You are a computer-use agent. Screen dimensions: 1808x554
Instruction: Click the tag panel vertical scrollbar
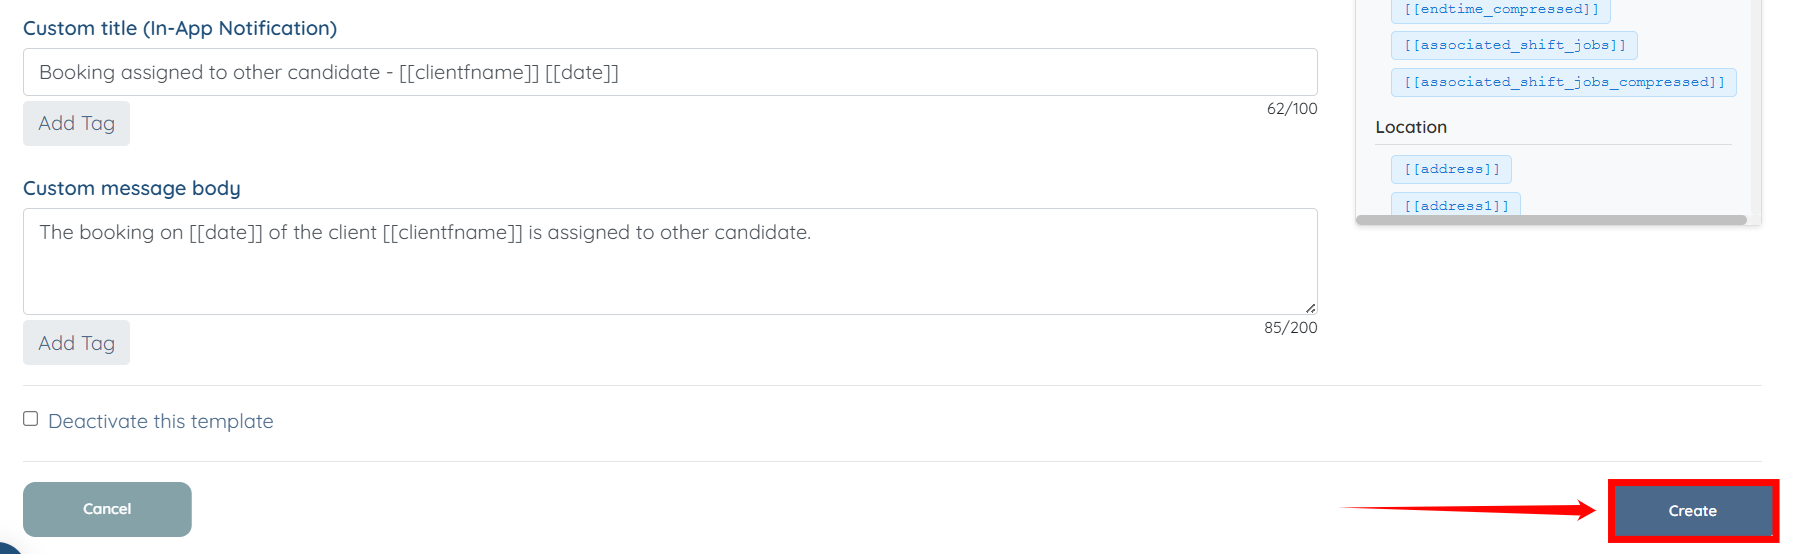(1756, 100)
